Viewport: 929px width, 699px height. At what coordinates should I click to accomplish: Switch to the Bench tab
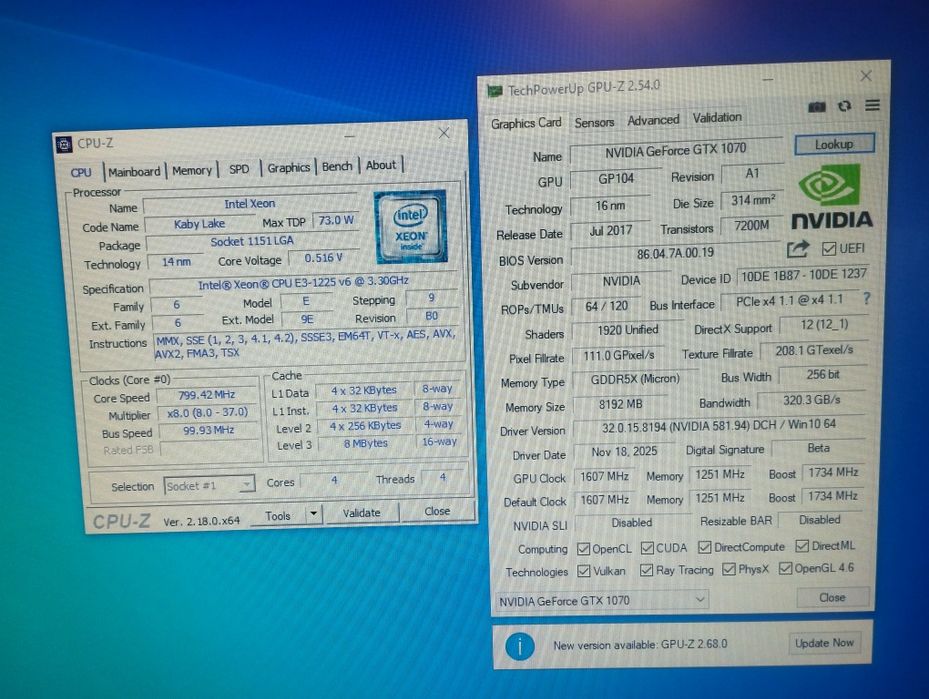point(337,166)
